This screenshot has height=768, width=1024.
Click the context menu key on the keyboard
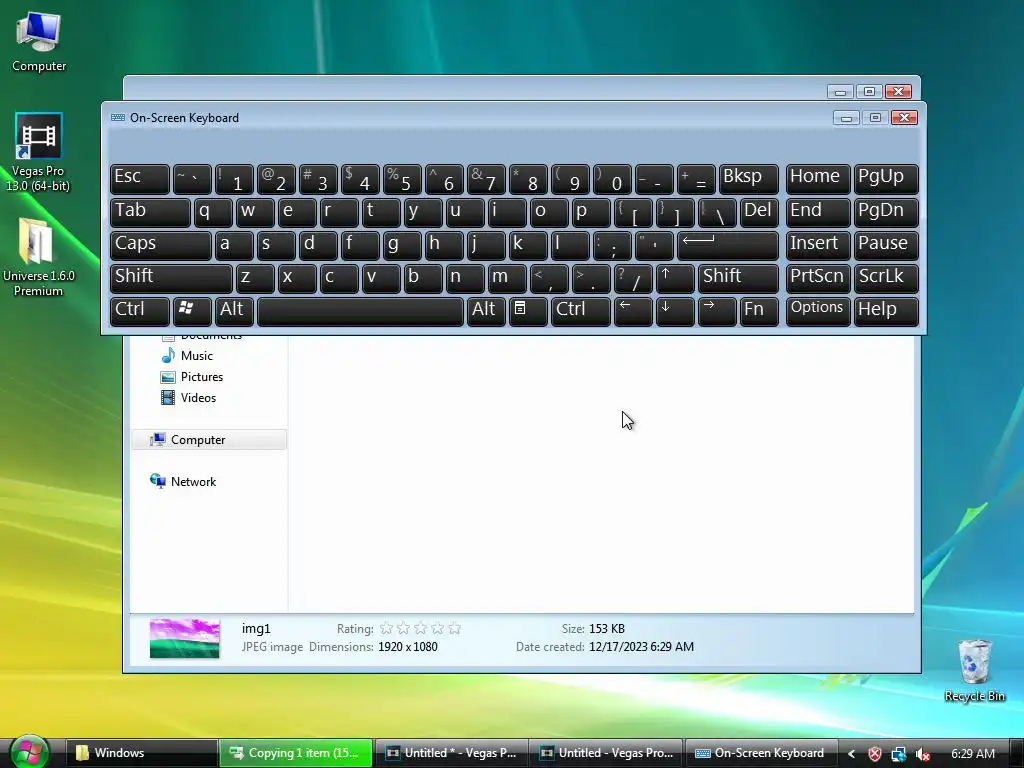coord(528,310)
